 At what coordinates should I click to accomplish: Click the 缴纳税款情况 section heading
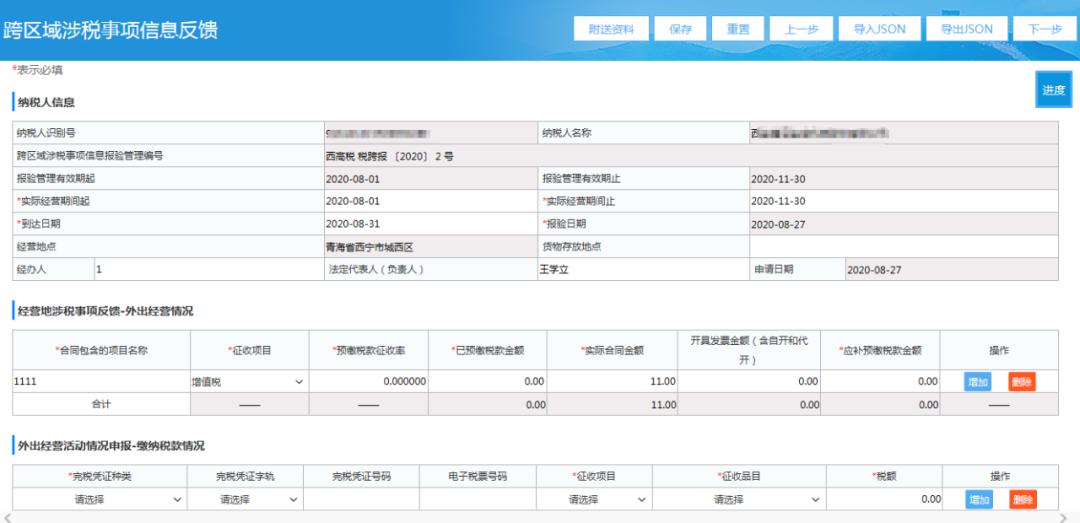point(111,446)
